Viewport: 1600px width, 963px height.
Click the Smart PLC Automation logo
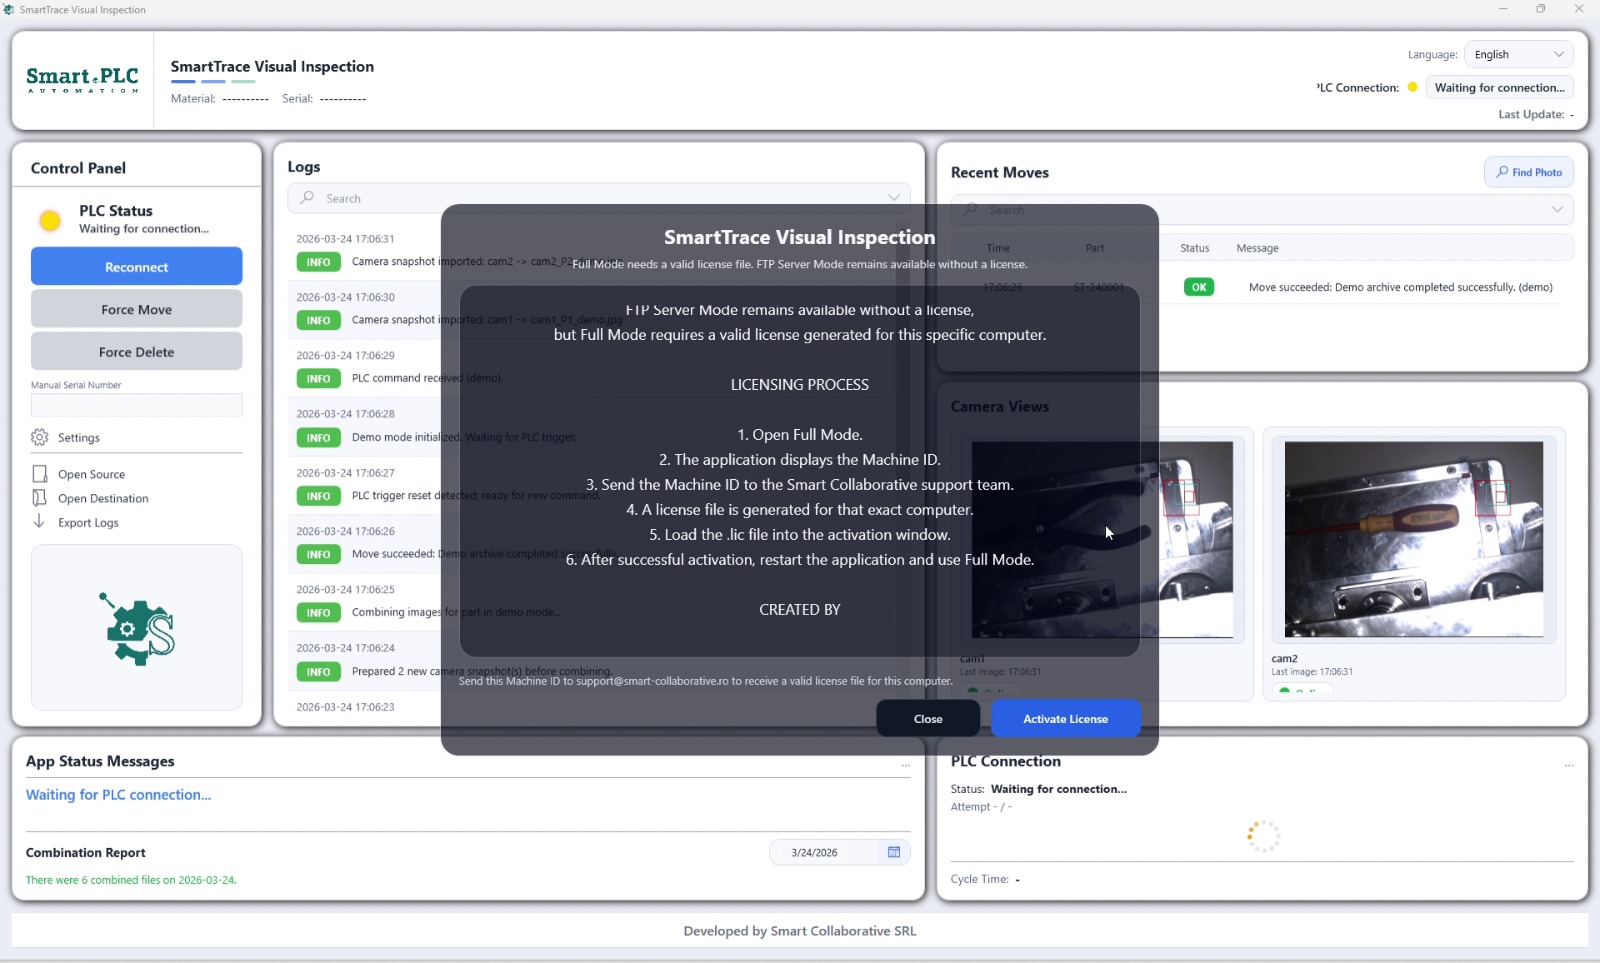point(83,80)
